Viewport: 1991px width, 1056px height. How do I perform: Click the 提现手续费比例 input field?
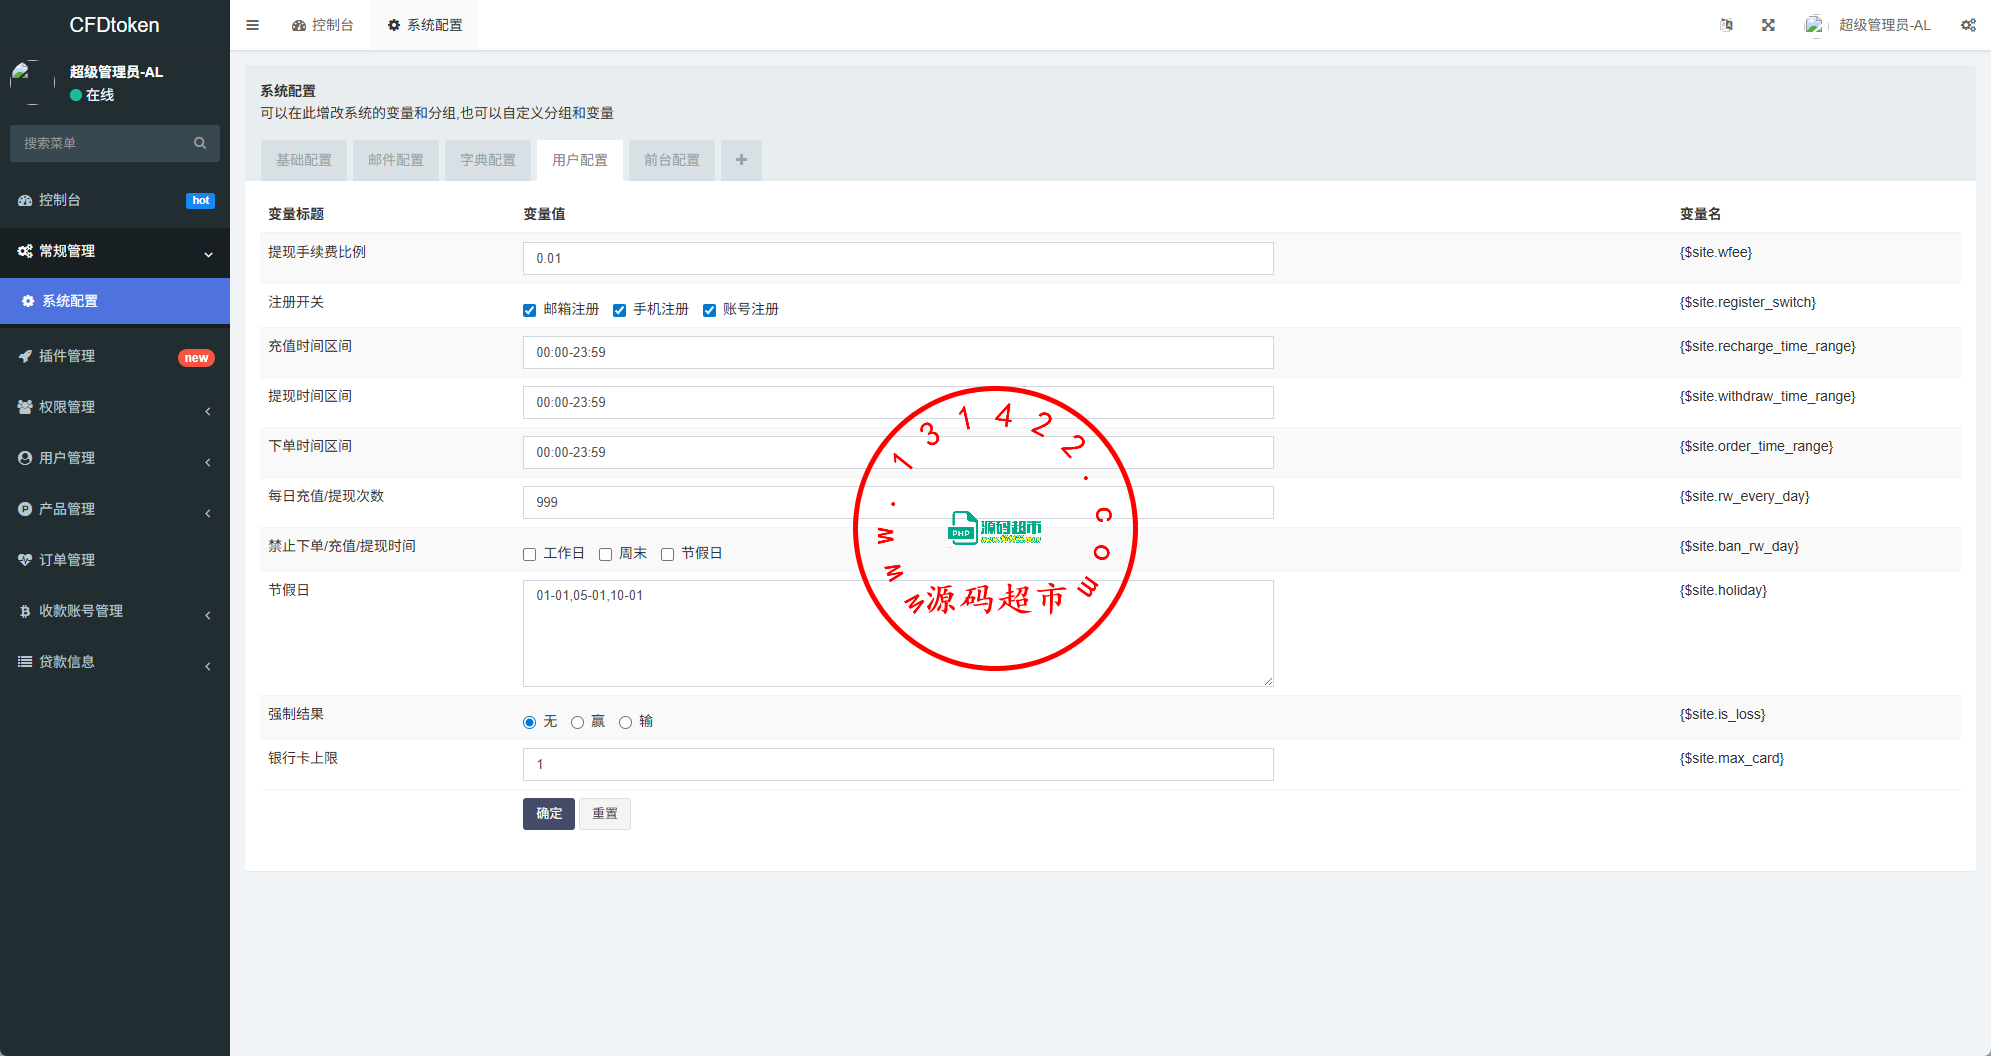pyautogui.click(x=897, y=258)
